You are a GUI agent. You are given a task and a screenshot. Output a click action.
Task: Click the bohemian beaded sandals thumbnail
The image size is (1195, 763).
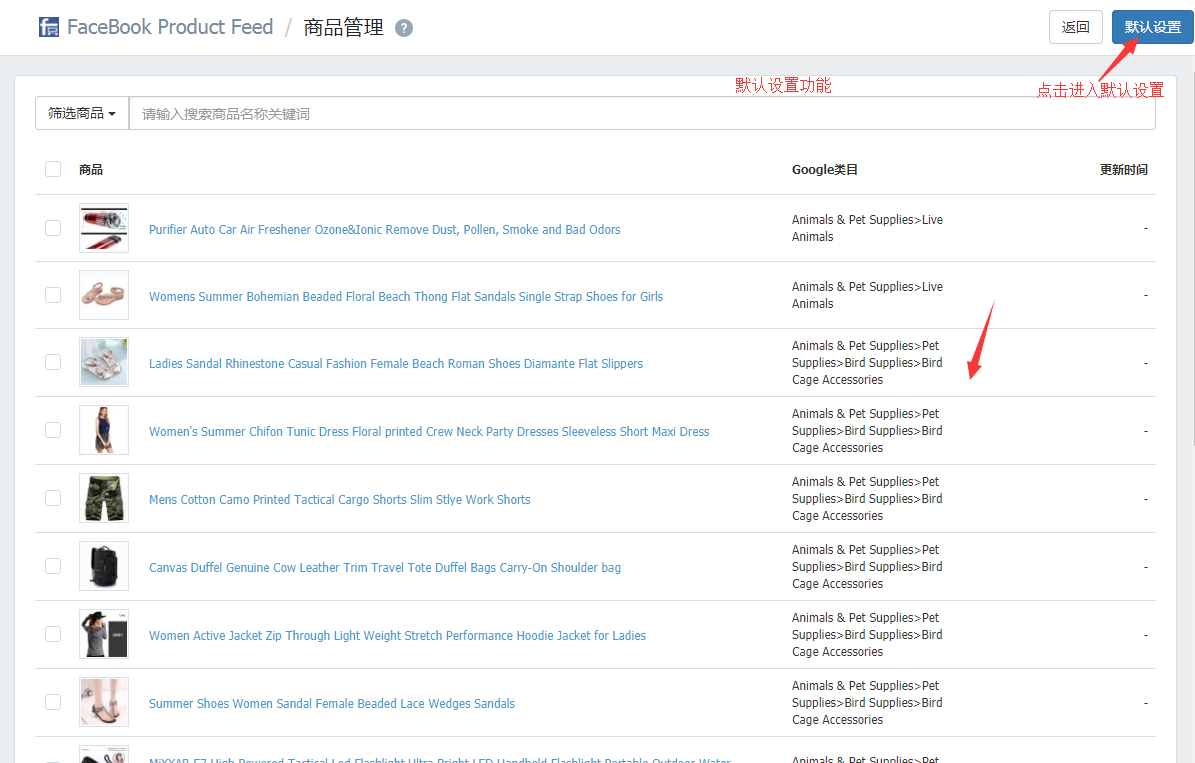[104, 295]
